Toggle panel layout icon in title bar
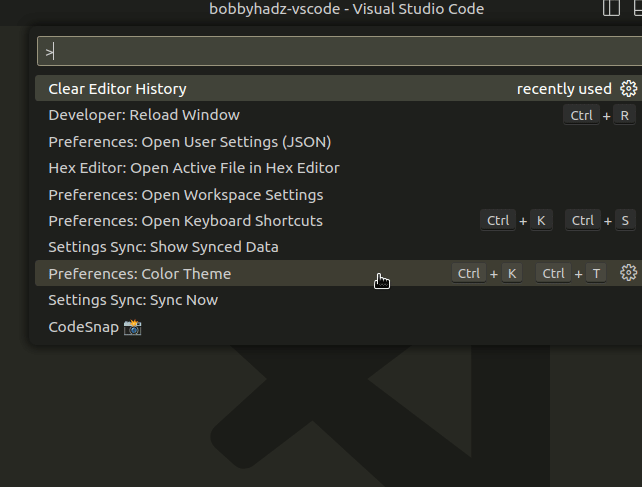 (x=638, y=8)
